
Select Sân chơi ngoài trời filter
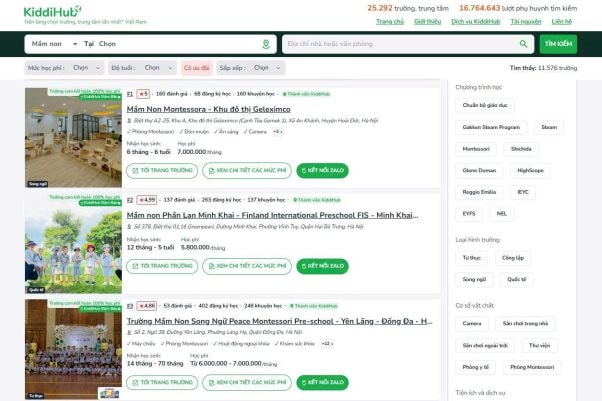[485, 345]
